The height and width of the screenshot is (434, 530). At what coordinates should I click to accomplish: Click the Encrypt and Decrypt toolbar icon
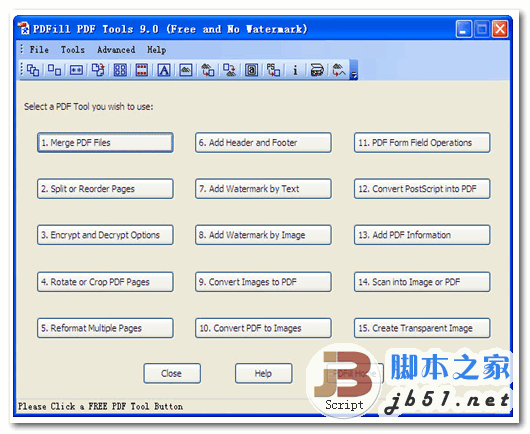click(76, 70)
